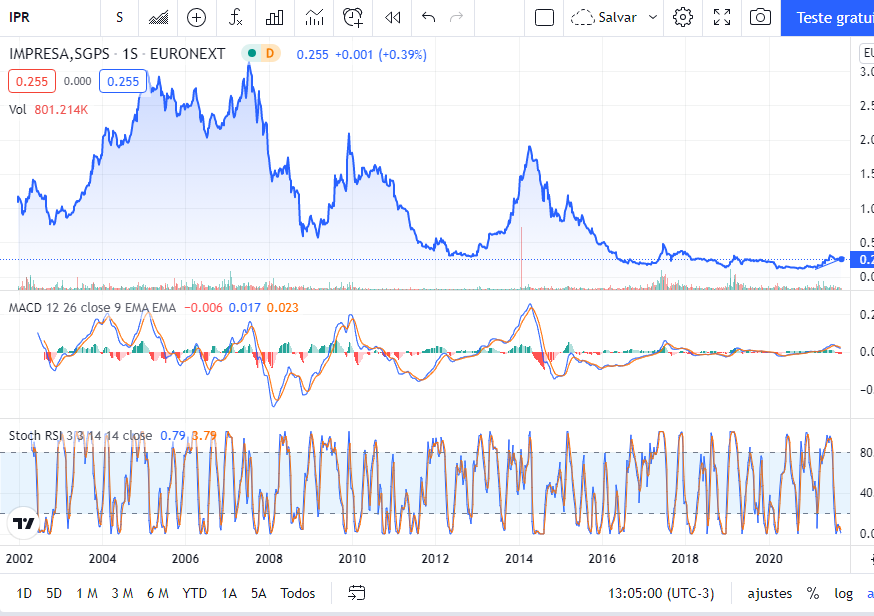The image size is (874, 616).
Task: Click the TradingView logo
Action: tap(23, 523)
